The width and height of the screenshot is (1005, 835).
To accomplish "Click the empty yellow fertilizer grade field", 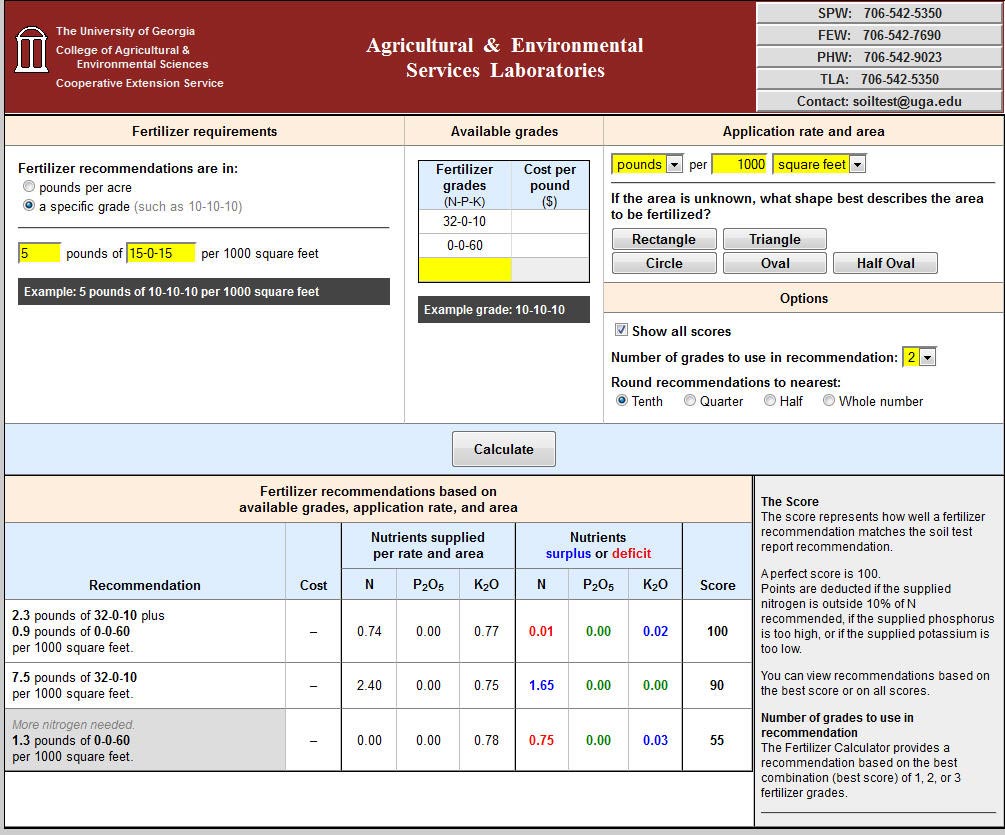I will 465,269.
